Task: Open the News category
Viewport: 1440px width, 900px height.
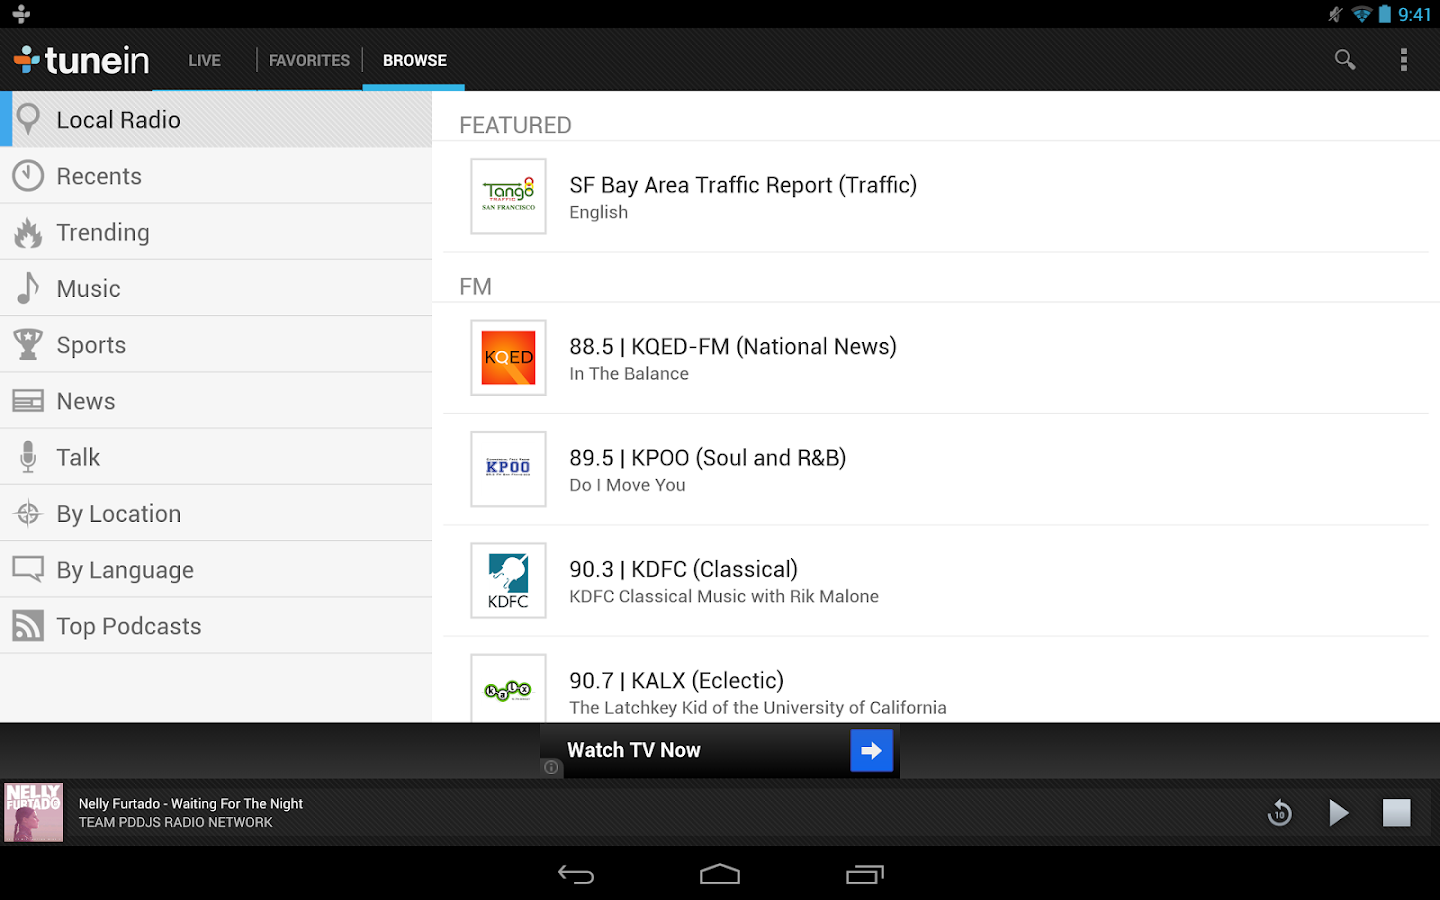Action: [x=216, y=401]
